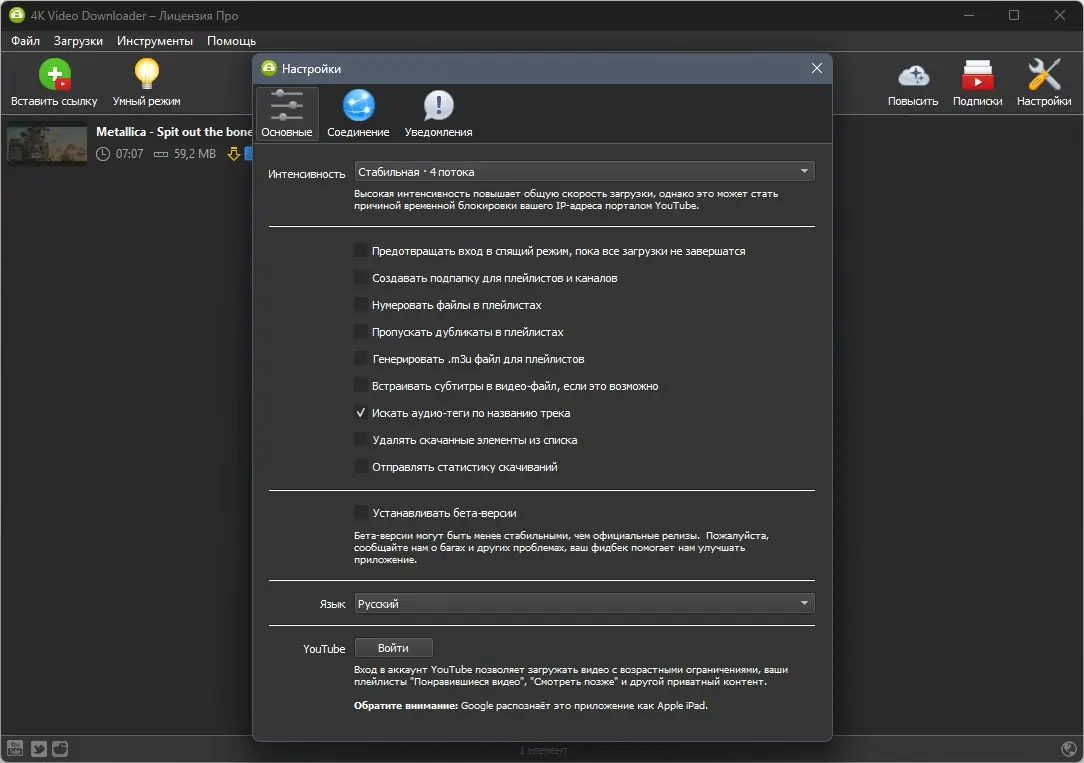The height and width of the screenshot is (763, 1084).
Task: Enable Устанавливать бета-версии checkbox
Action: click(361, 512)
